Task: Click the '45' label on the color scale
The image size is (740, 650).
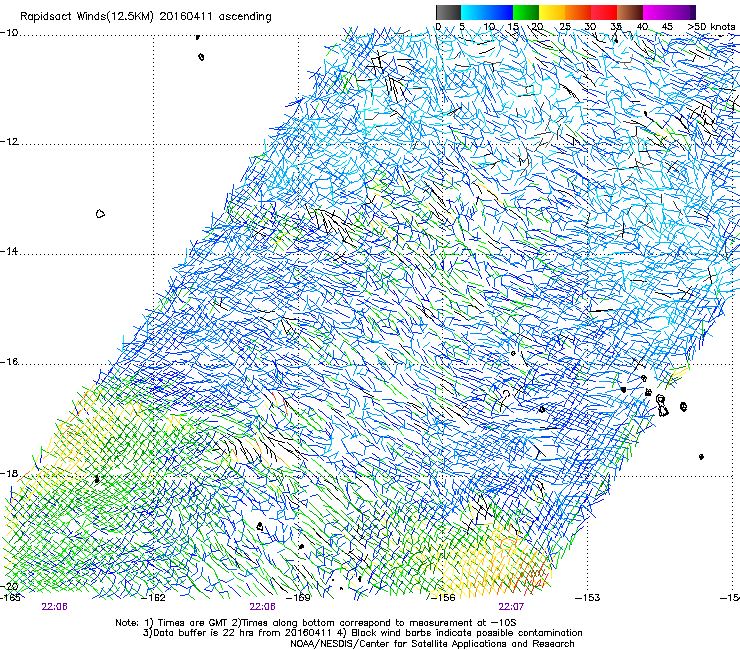Action: tap(667, 27)
